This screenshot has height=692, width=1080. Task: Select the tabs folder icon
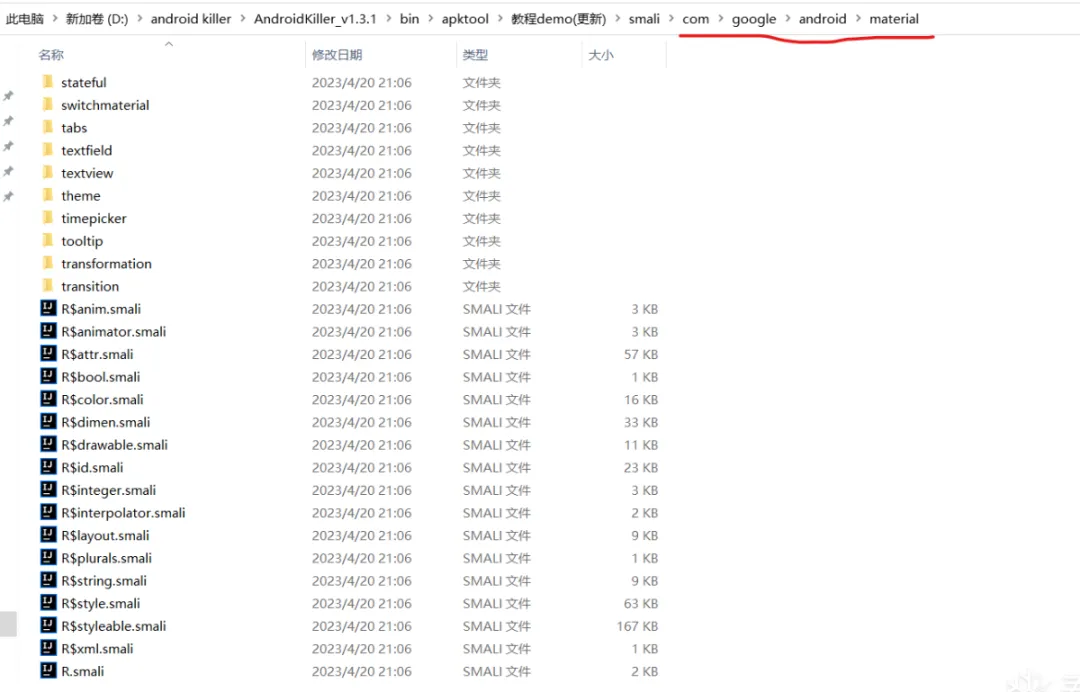[48, 127]
